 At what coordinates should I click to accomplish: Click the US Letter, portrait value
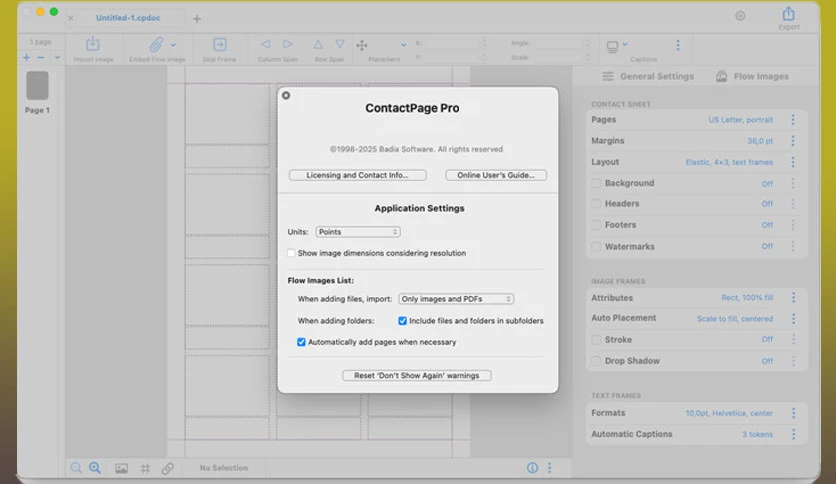click(741, 120)
